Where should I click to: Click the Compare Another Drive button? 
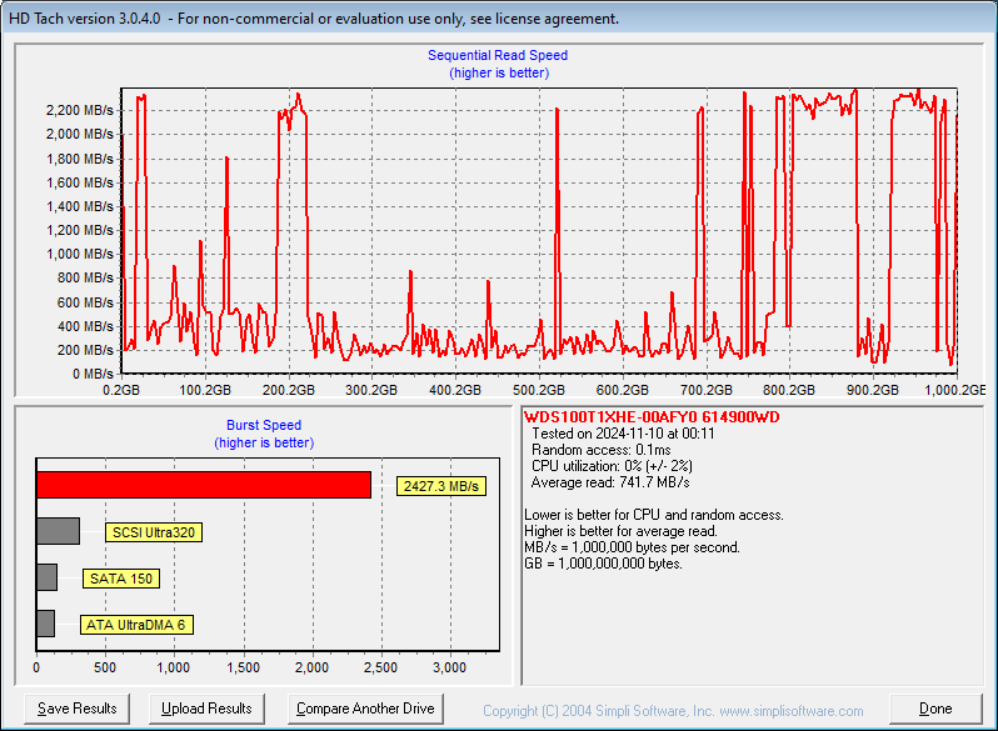[x=365, y=708]
